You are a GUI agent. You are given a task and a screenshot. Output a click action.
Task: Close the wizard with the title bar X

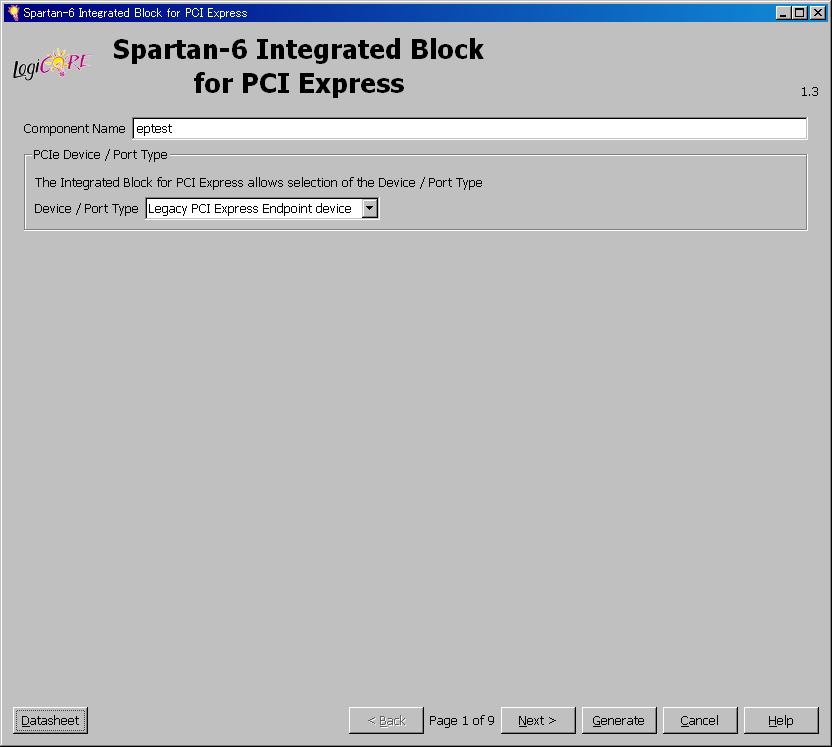pos(816,13)
